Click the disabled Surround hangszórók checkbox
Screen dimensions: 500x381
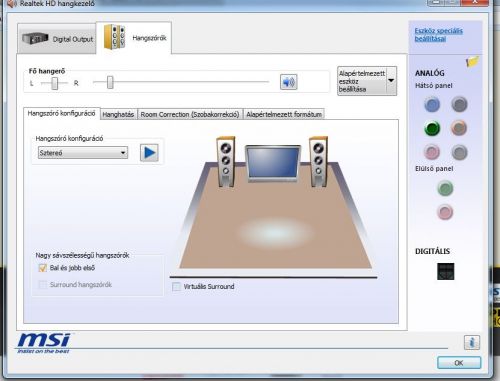[x=43, y=285]
